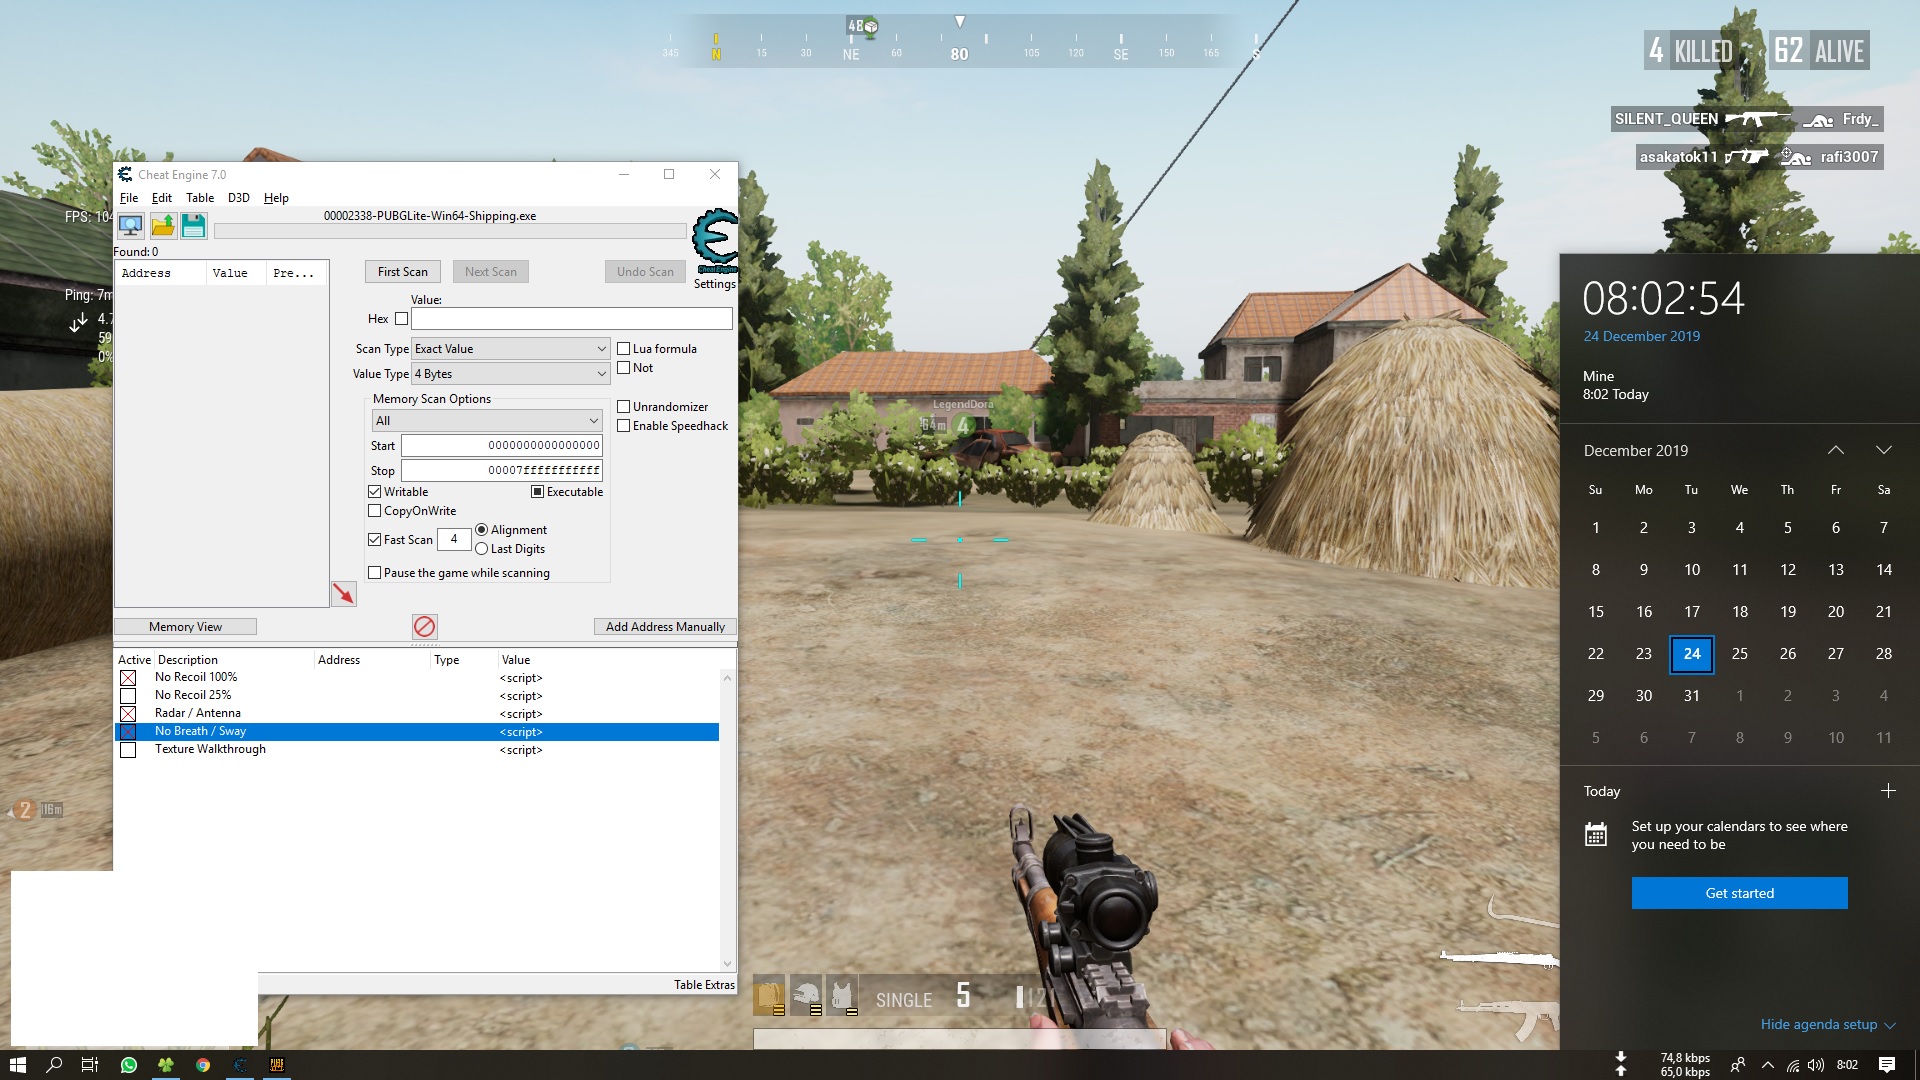Viewport: 1920px width, 1080px height.
Task: Activate the No Recoil 25% script checkbox
Action: (128, 696)
